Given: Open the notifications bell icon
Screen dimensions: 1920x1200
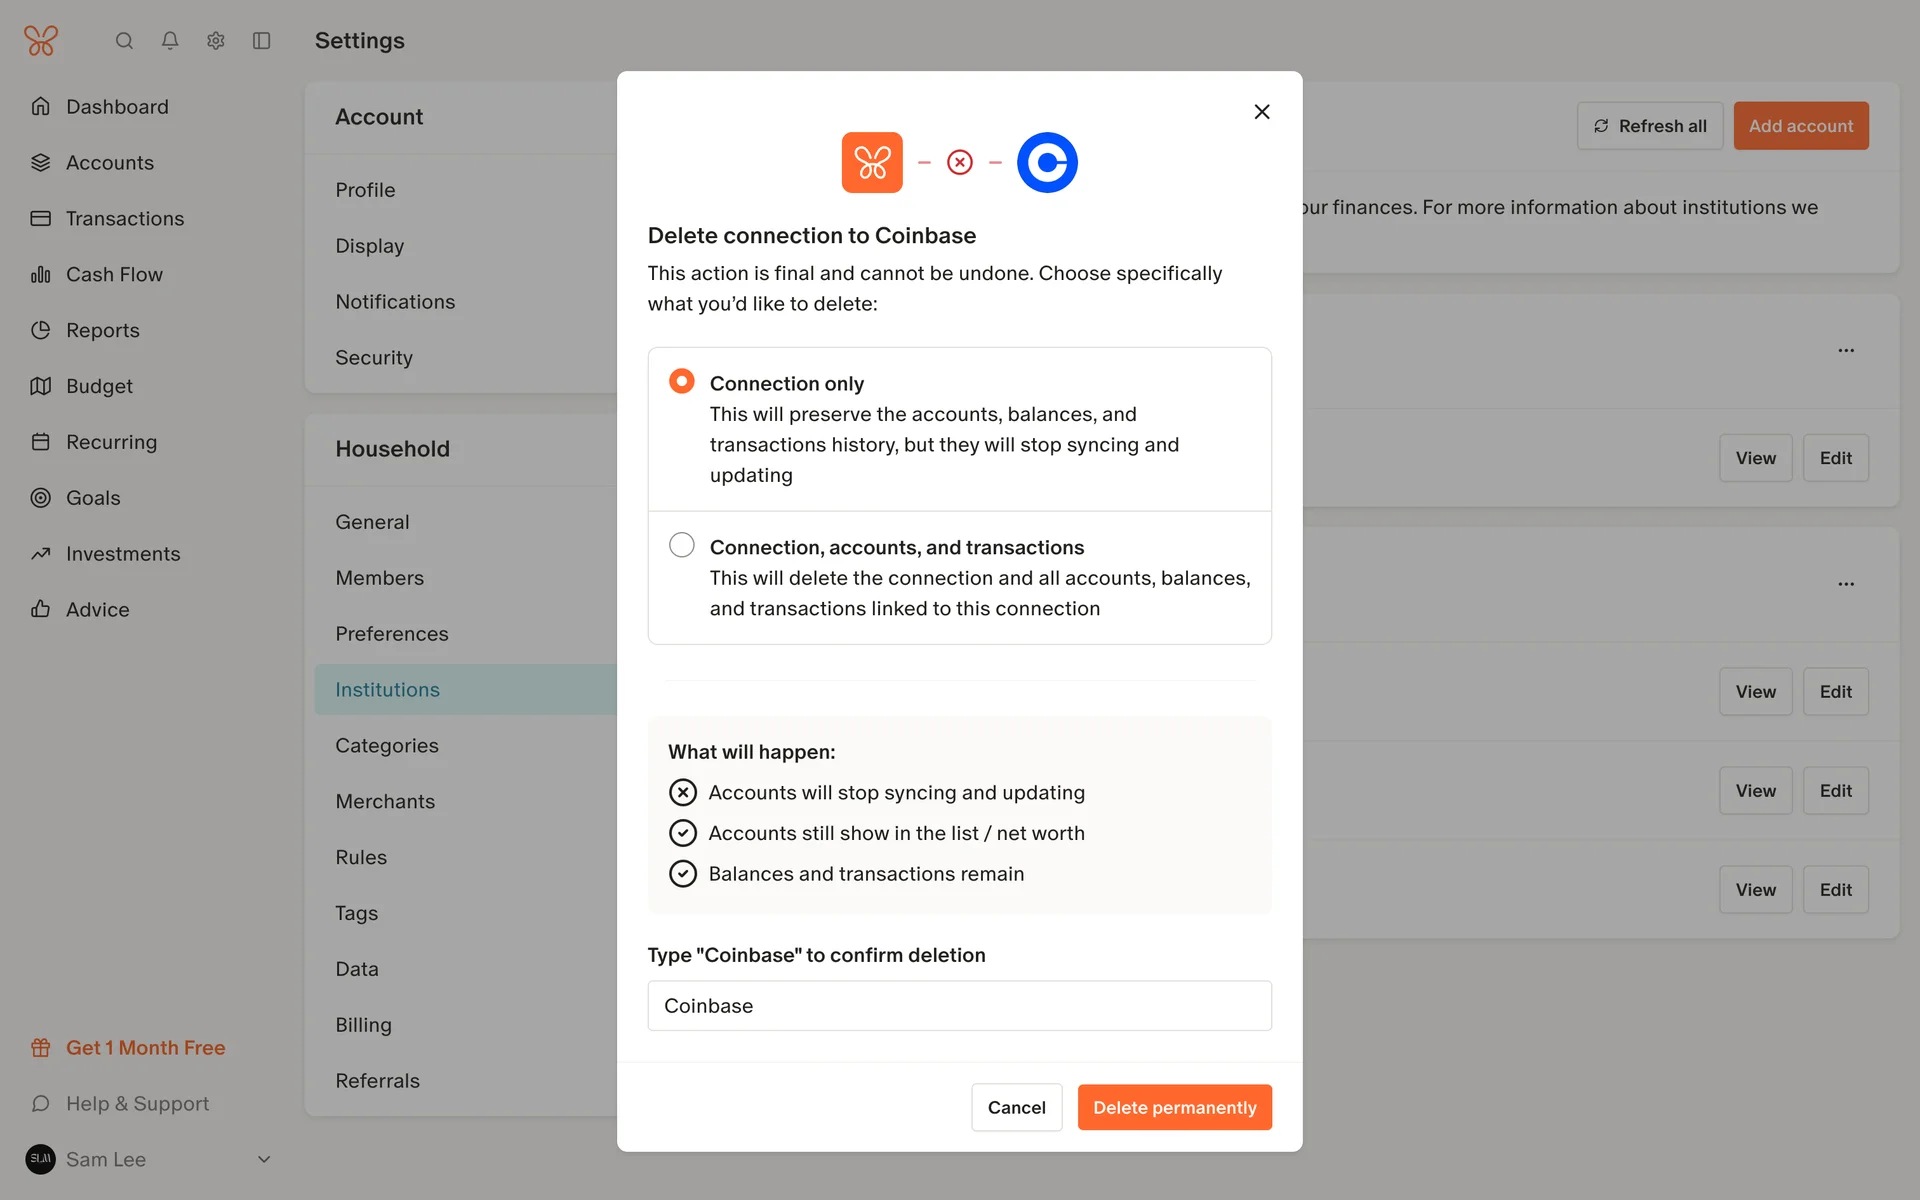Looking at the screenshot, I should (170, 41).
